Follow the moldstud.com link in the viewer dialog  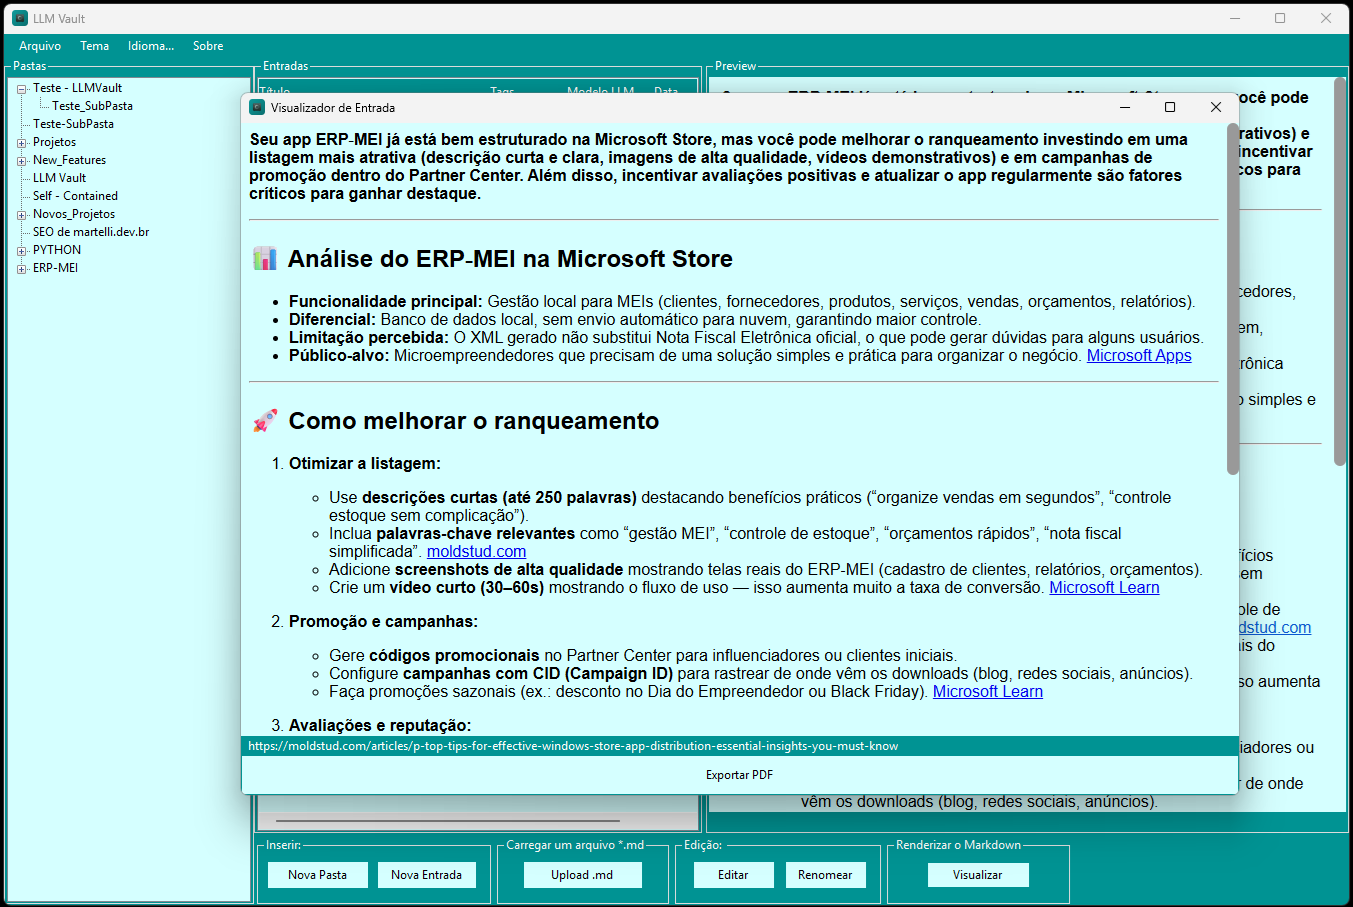pos(476,552)
